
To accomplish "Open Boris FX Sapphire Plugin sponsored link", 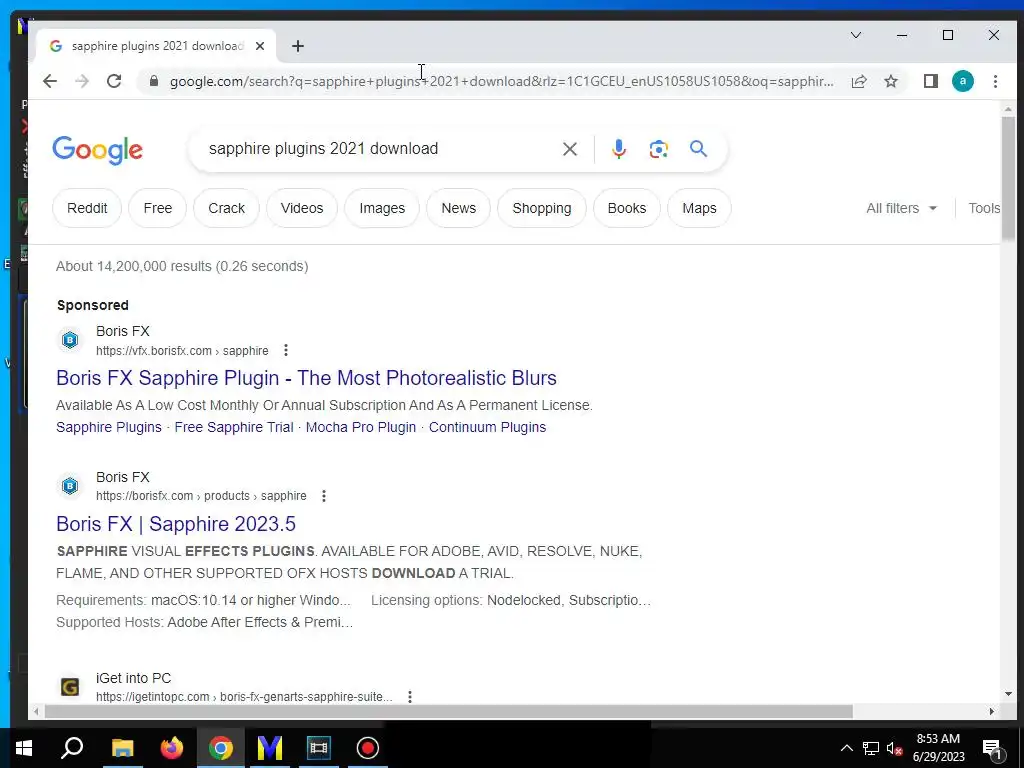I will [x=306, y=378].
